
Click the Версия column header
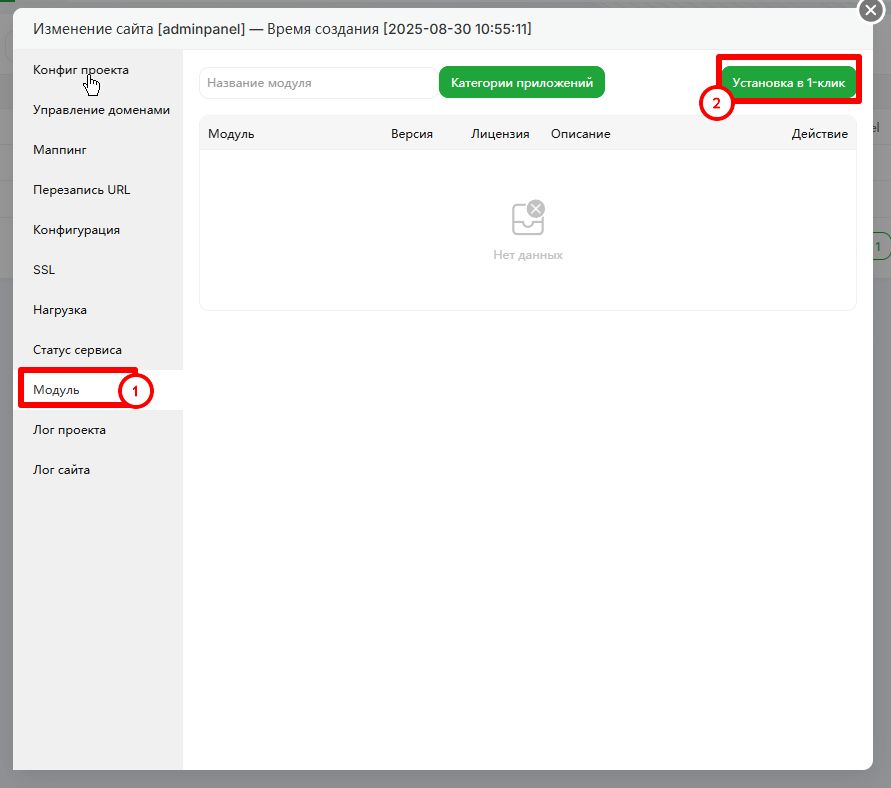coord(412,134)
